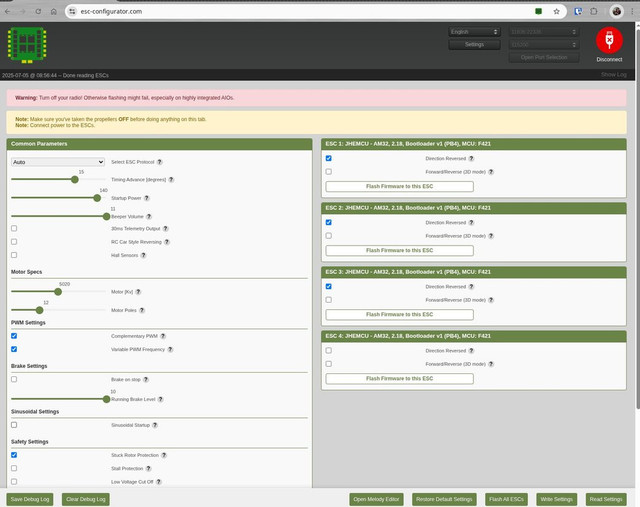The width and height of the screenshot is (640, 507).
Task: Open the baud rate dropdown below port
Action: point(544,44)
